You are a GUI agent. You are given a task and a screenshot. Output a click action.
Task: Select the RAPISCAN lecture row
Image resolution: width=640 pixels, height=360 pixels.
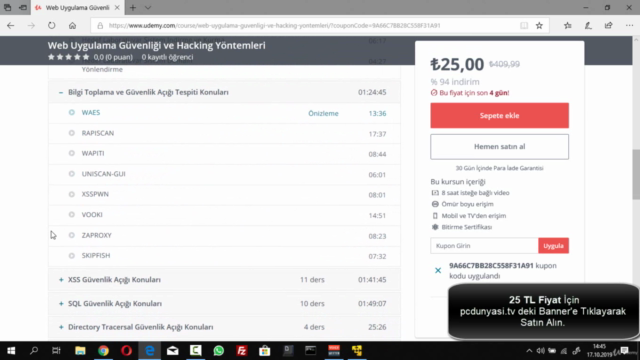pyautogui.click(x=224, y=133)
